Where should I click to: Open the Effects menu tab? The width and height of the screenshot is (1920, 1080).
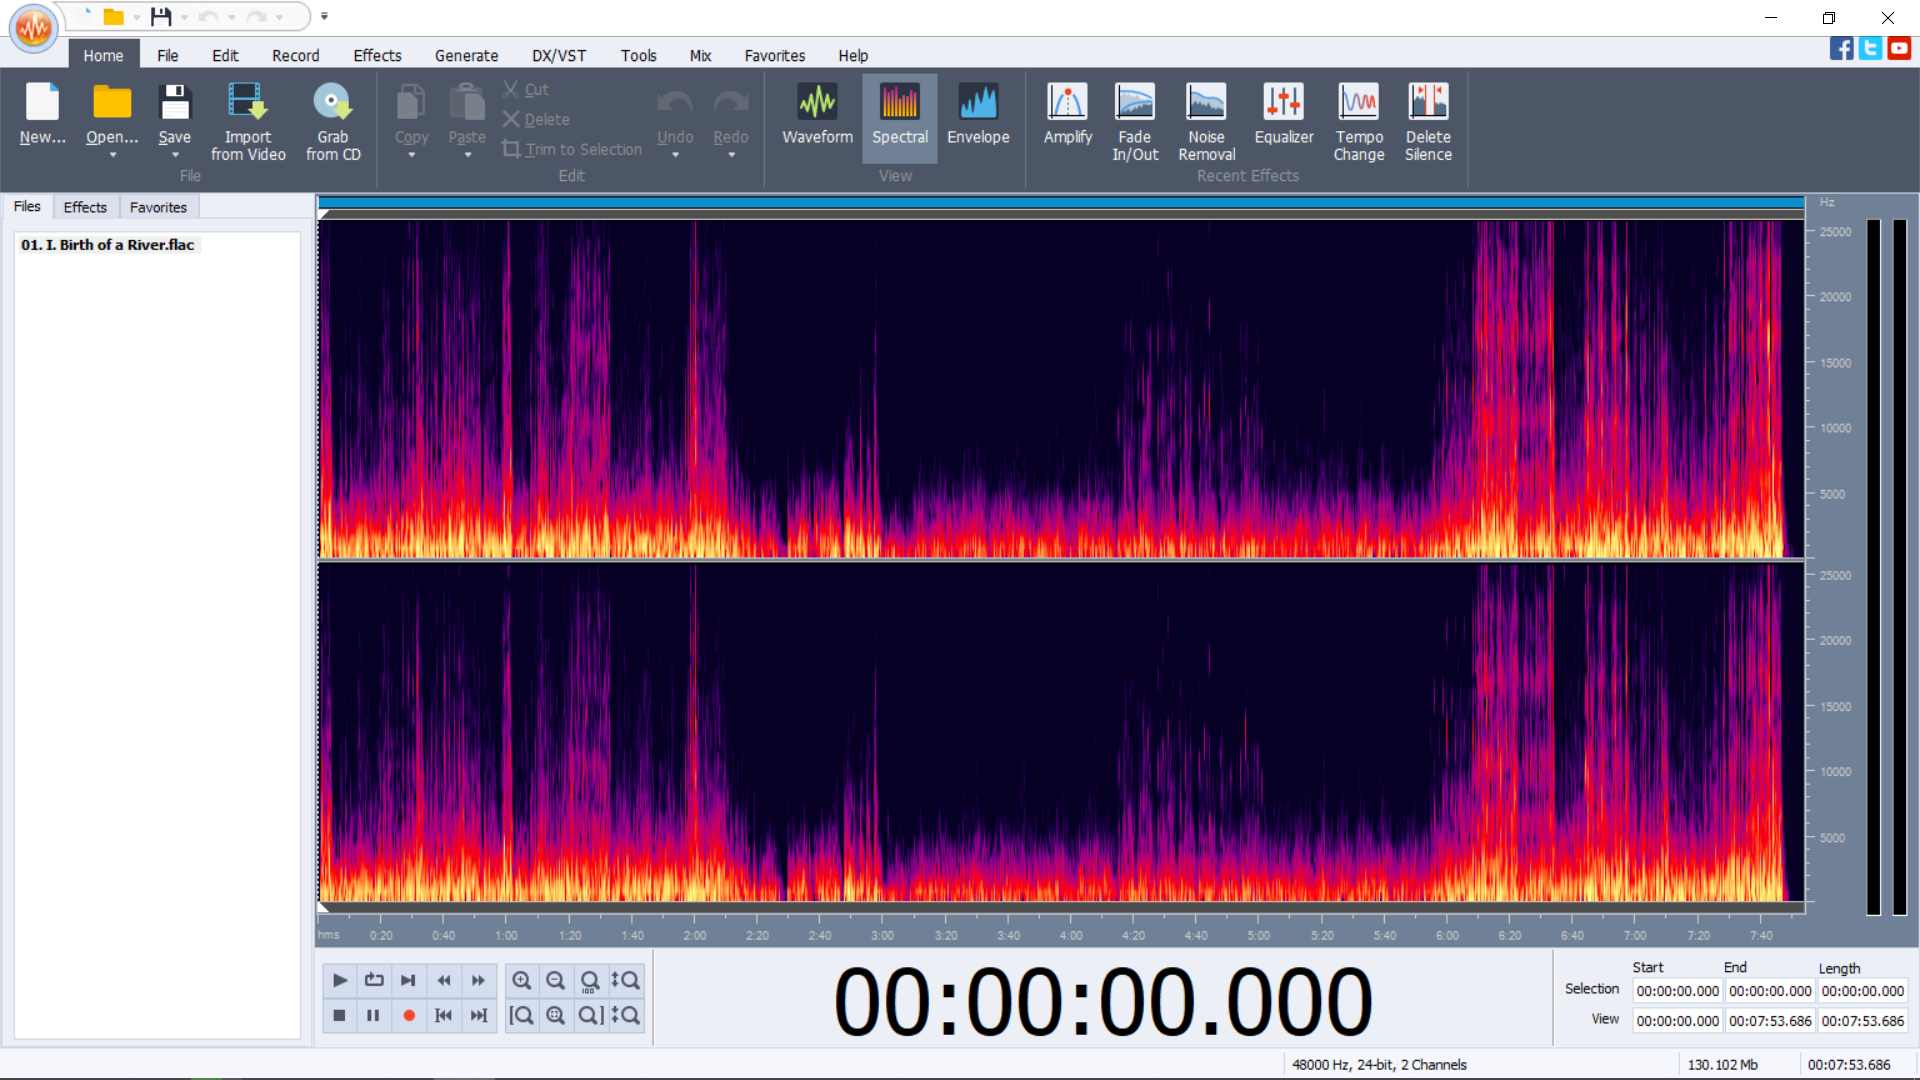[x=377, y=56]
